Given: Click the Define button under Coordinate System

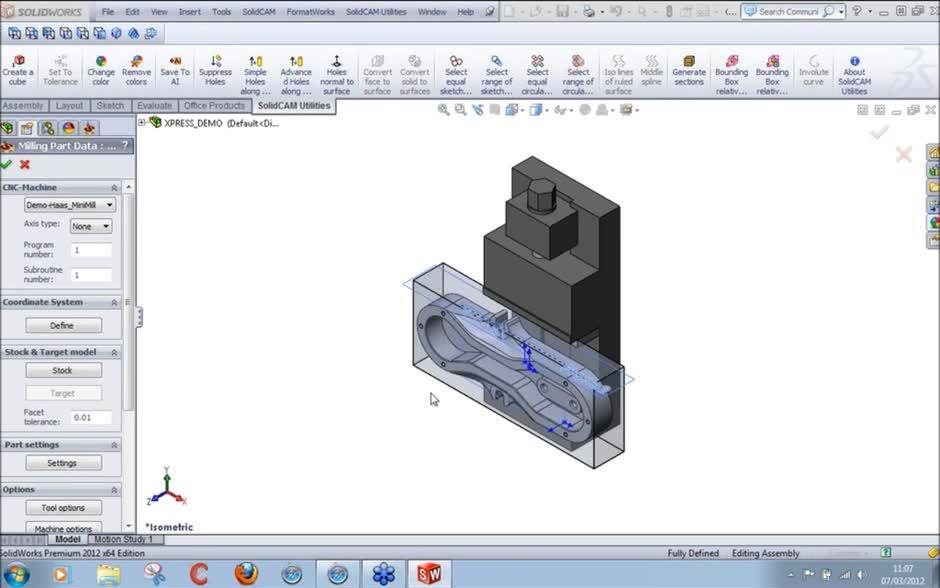Looking at the screenshot, I should point(62,325).
